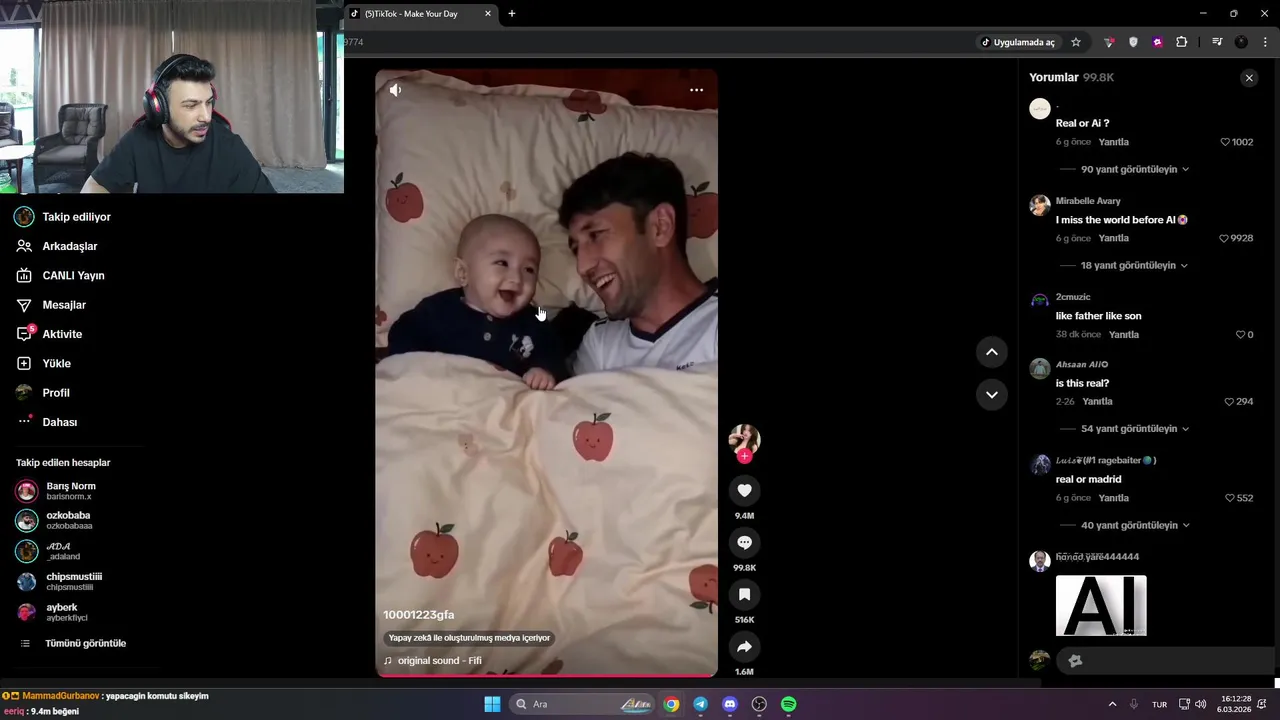The width and height of the screenshot is (1280, 720).
Task: Open a new browser tab
Action: (x=512, y=14)
